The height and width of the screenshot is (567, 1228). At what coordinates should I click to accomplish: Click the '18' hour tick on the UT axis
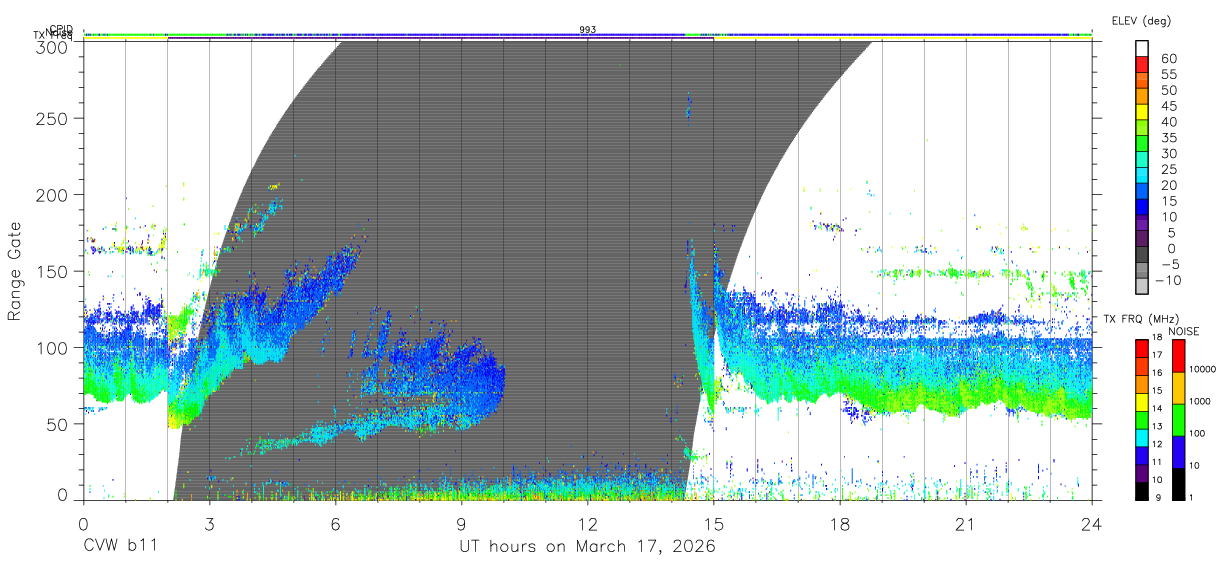(x=839, y=524)
